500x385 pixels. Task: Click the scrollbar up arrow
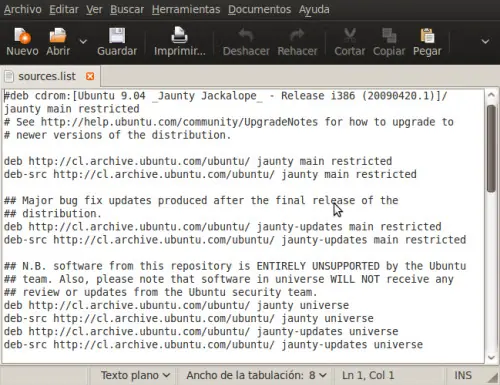[x=491, y=95]
